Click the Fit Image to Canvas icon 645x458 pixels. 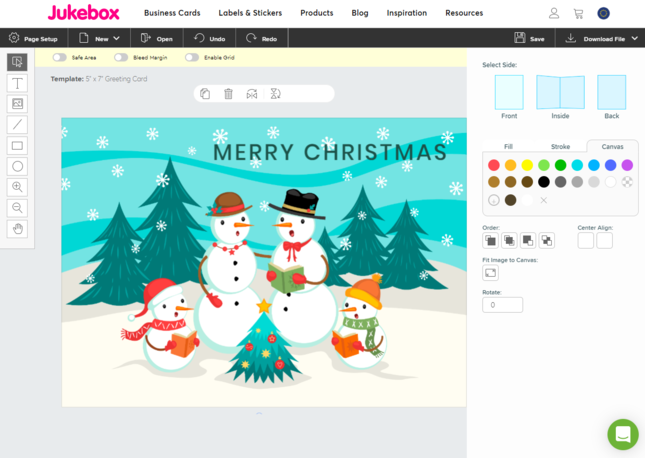(x=491, y=273)
